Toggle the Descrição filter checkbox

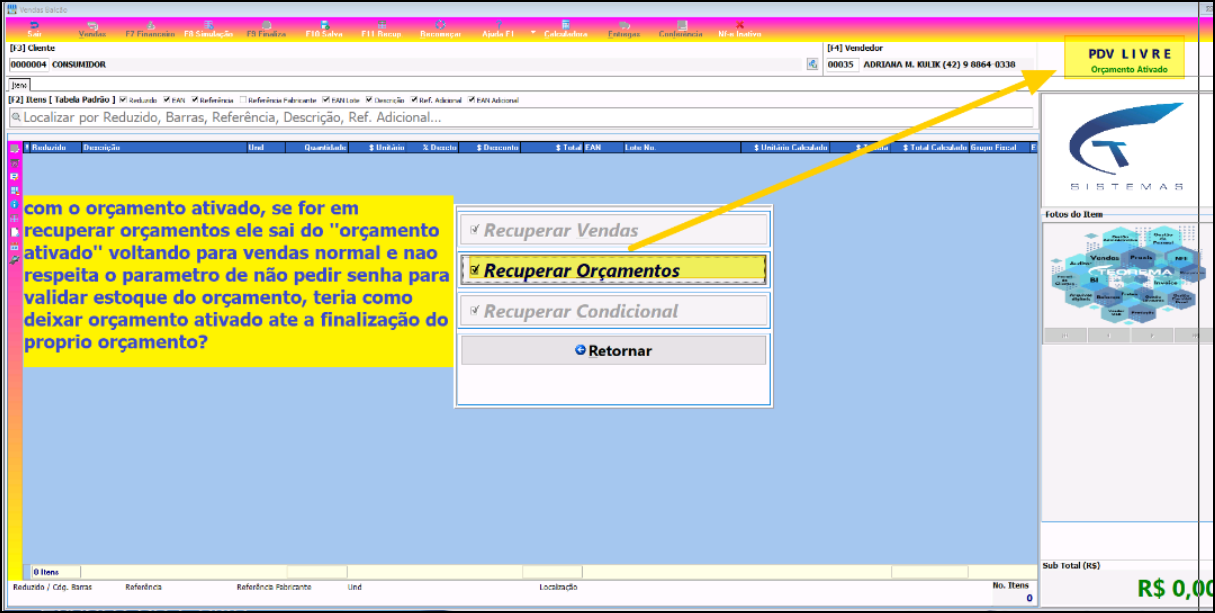point(369,100)
